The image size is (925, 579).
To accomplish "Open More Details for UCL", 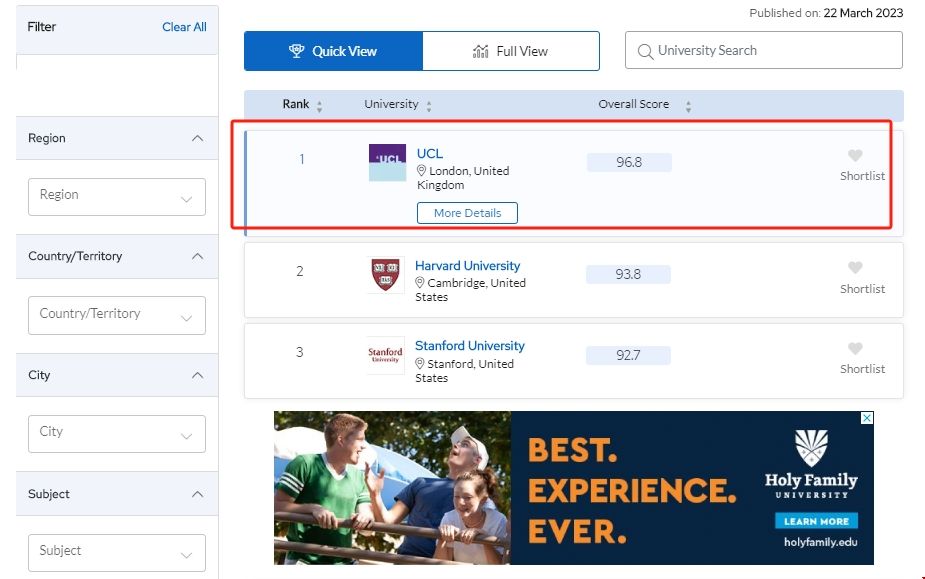I will 466,212.
